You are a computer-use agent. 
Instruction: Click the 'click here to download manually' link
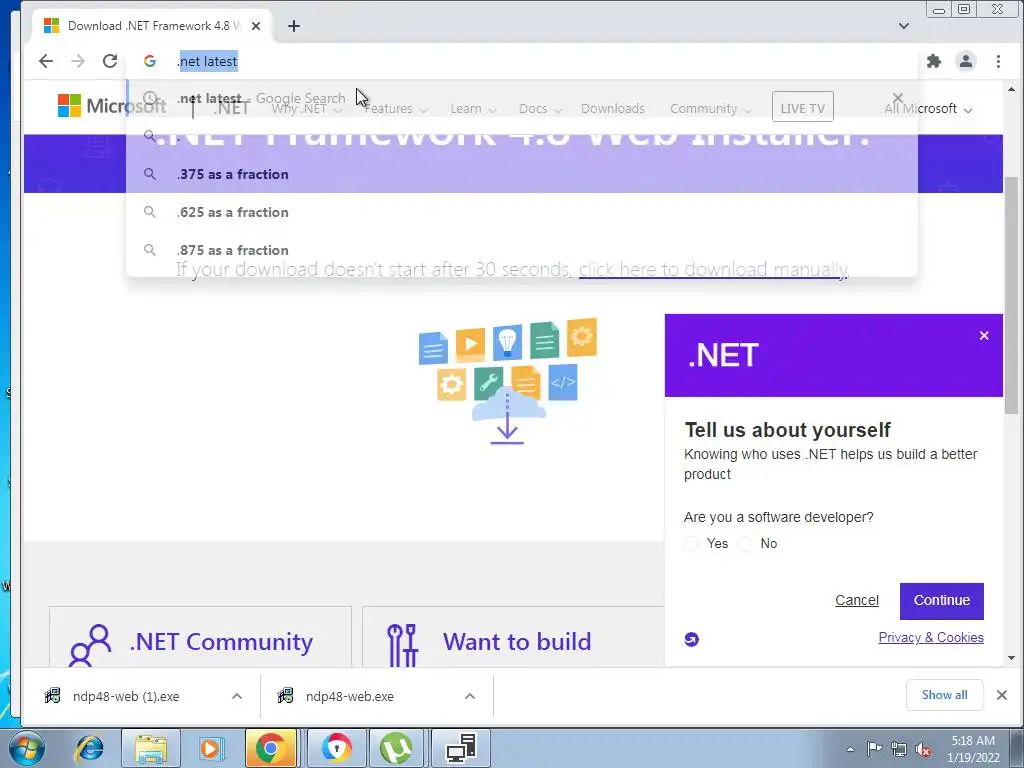(x=713, y=269)
